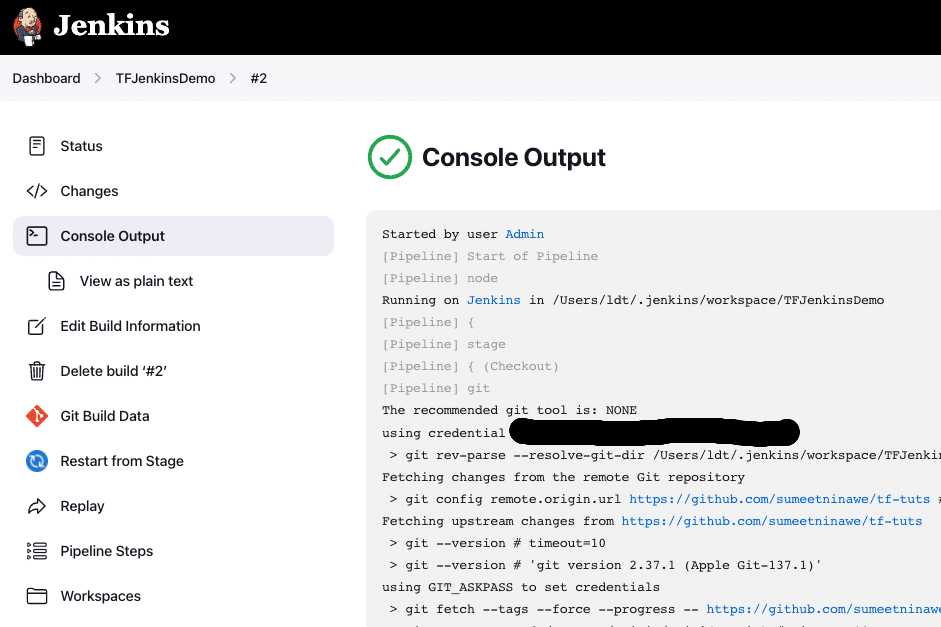Viewport: 941px width, 627px height.
Task: Click 'using GIT_ASKPASS to set credentials' line
Action: pos(521,587)
